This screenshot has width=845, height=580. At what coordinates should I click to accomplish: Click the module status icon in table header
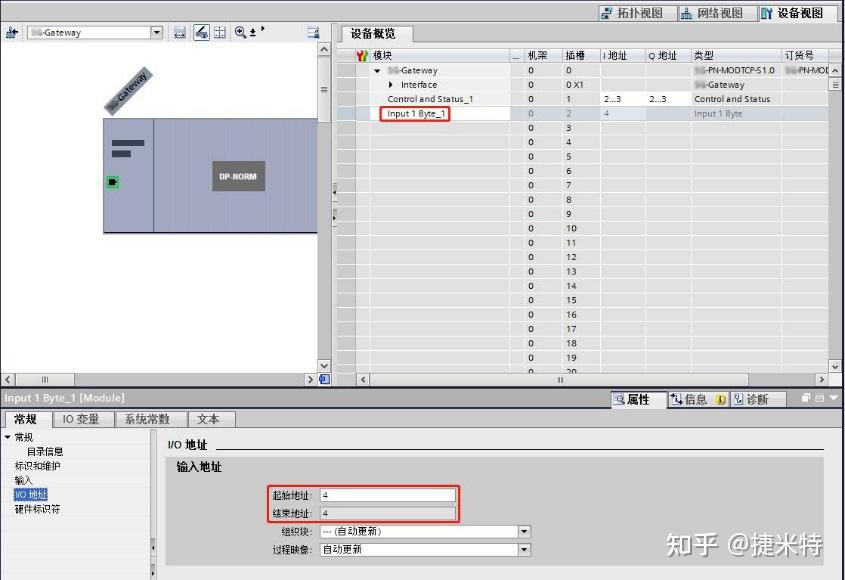[362, 56]
